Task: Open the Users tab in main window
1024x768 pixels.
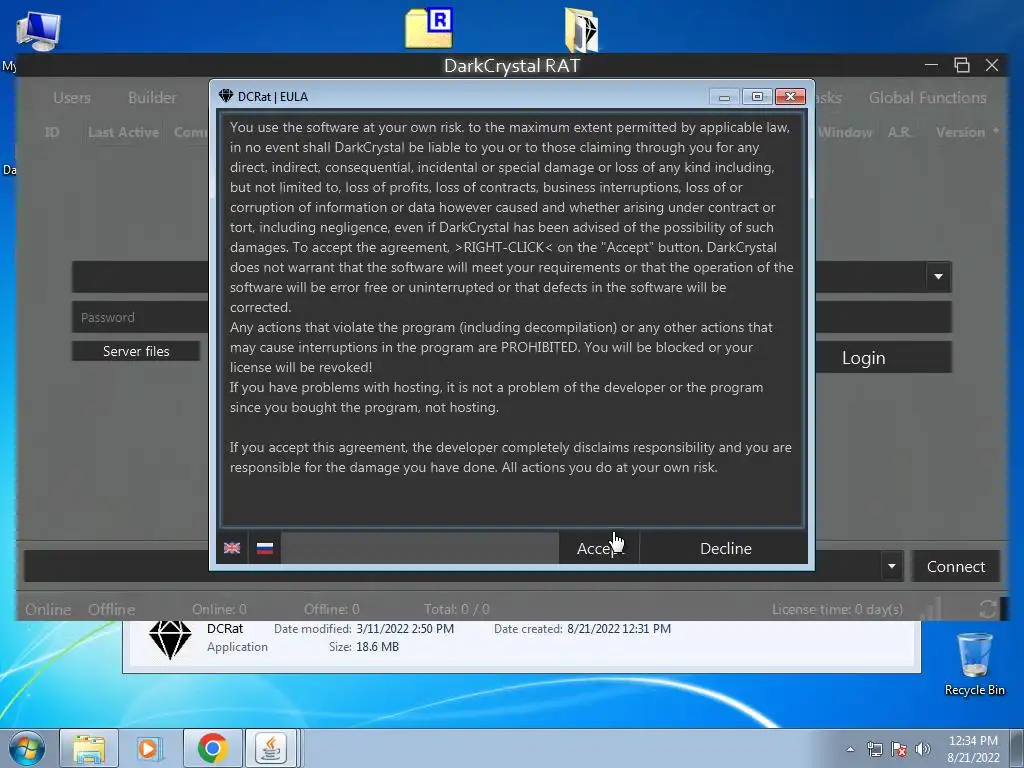Action: coord(72,97)
